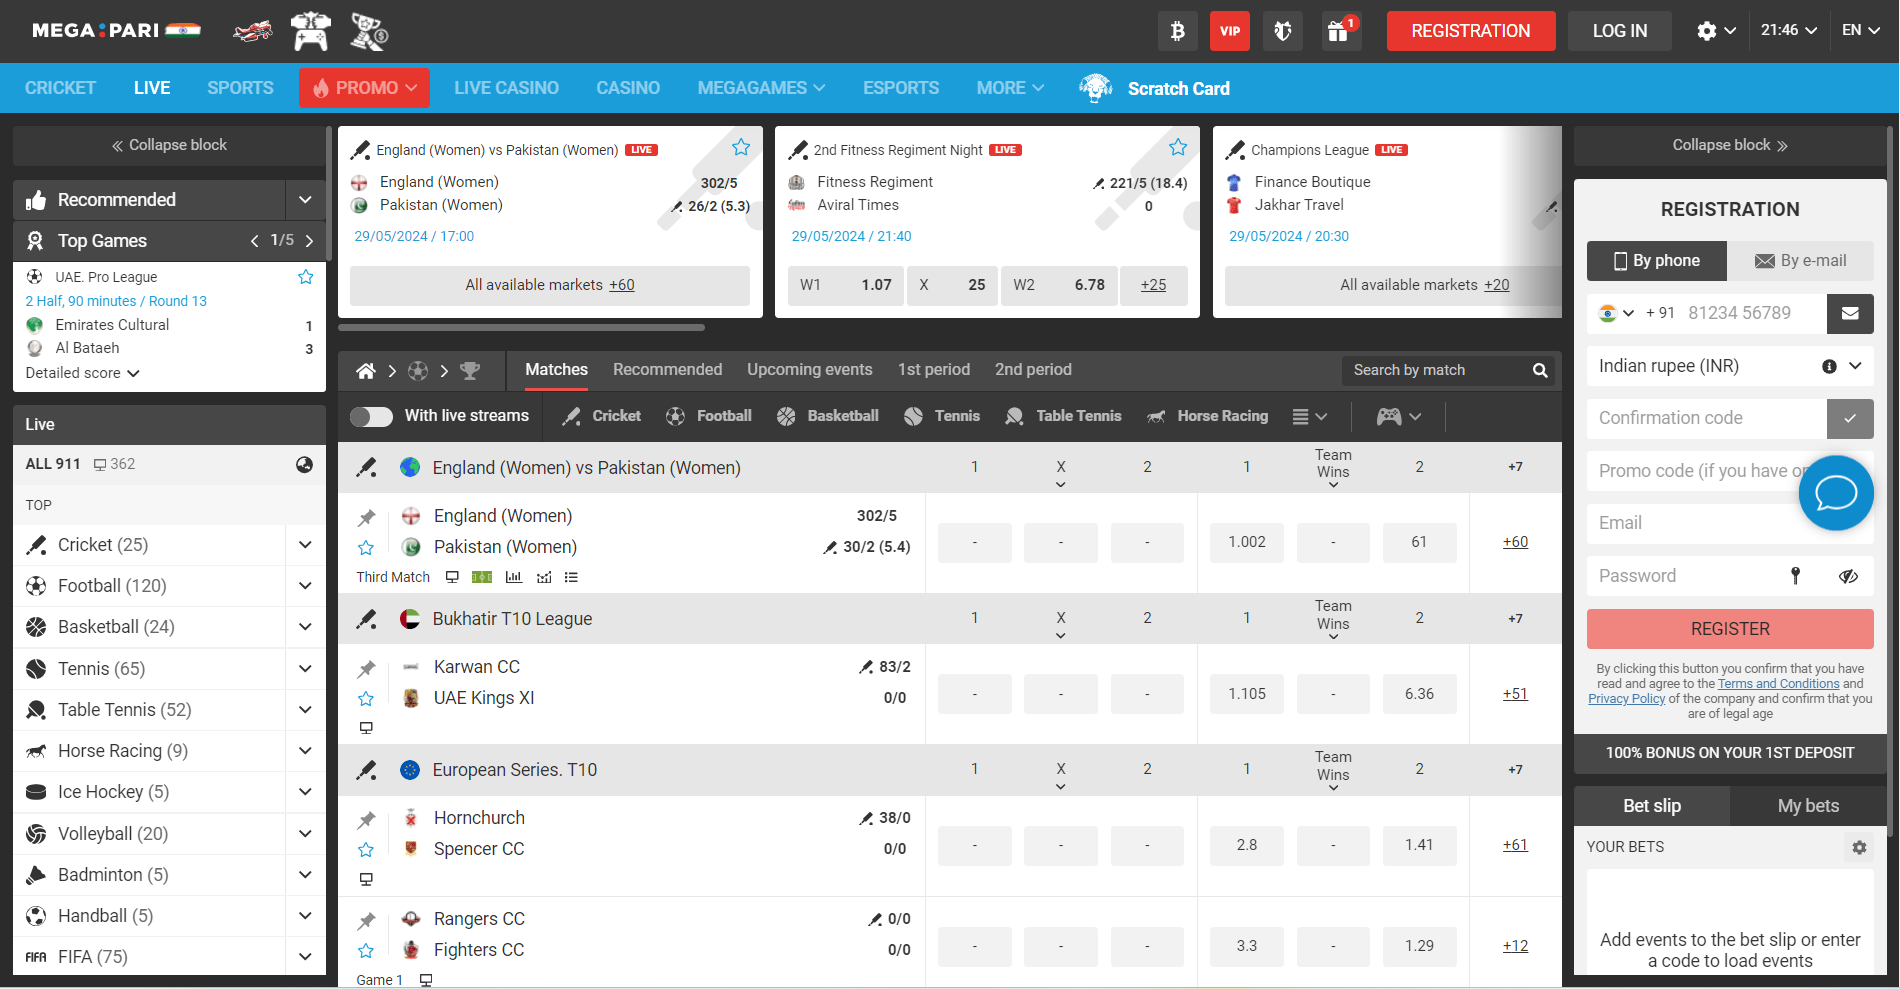Select W2 odds 6.78
This screenshot has height=989, width=1900.
pyautogui.click(x=1059, y=286)
